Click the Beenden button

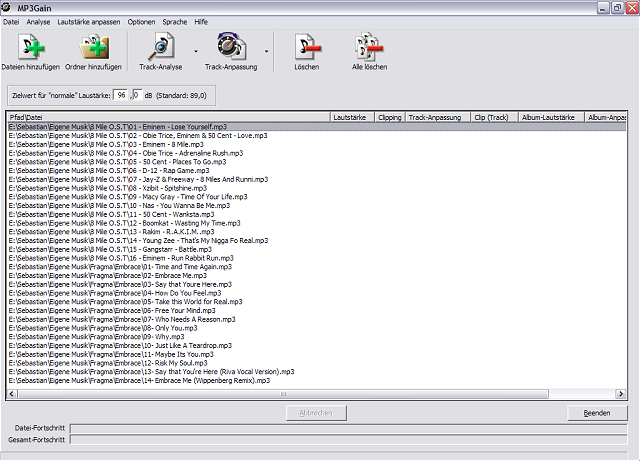pyautogui.click(x=597, y=413)
